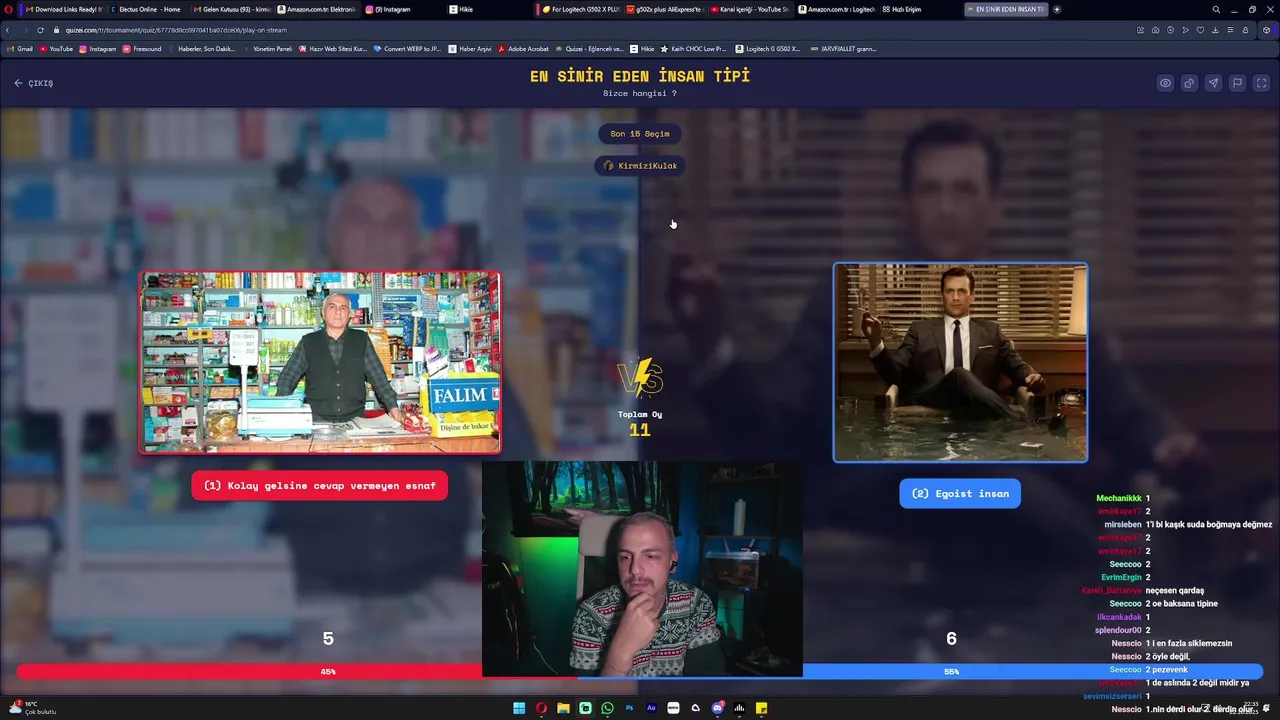Image resolution: width=1280 pixels, height=720 pixels.
Task: Click the shopkeeper image thumbnail
Action: (x=320, y=362)
